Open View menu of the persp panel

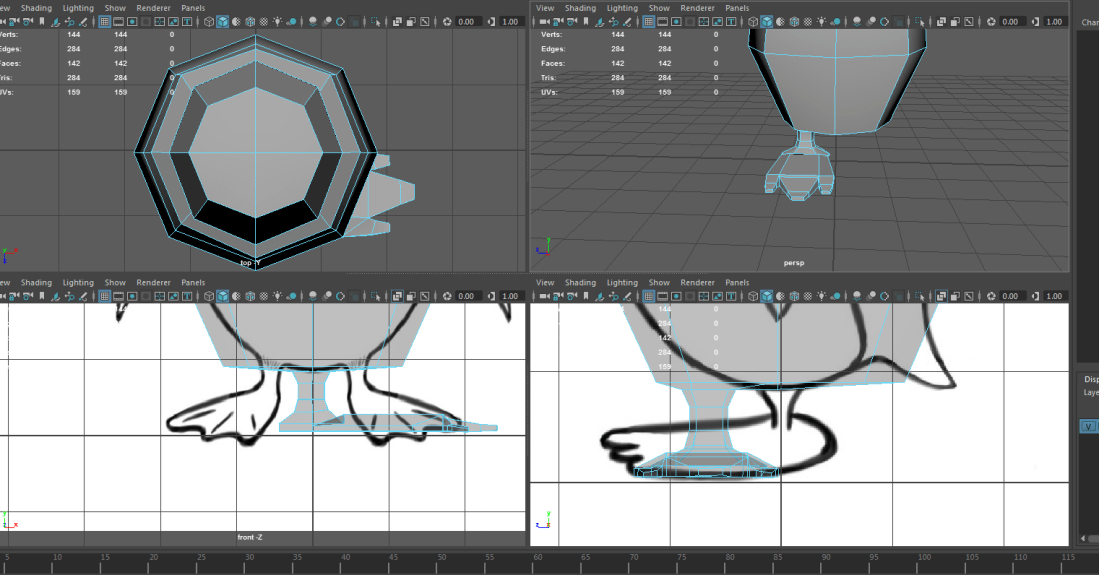(545, 8)
